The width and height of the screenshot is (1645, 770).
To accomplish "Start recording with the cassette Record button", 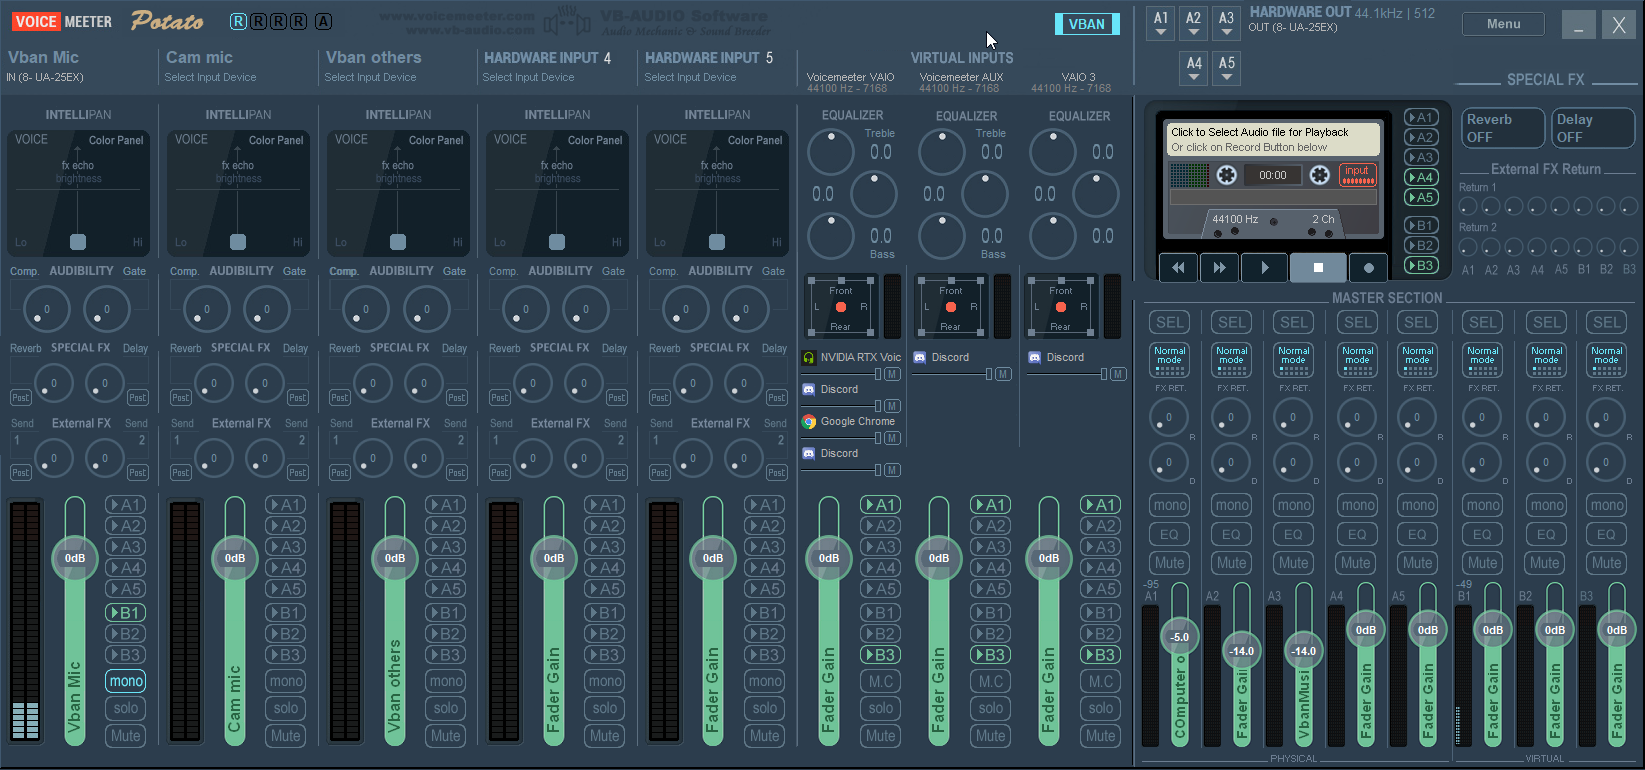I will pyautogui.click(x=1368, y=268).
